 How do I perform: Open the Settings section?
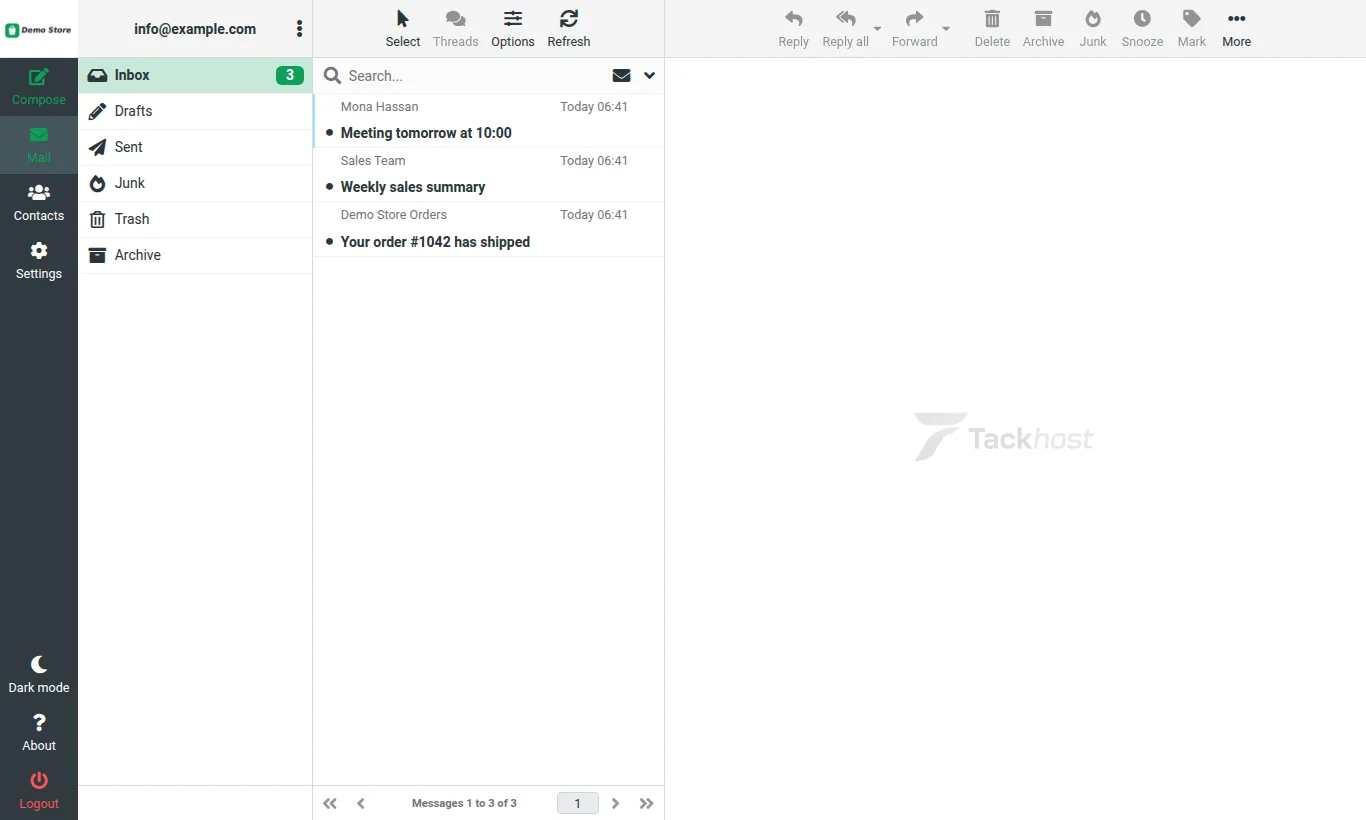[x=39, y=261]
